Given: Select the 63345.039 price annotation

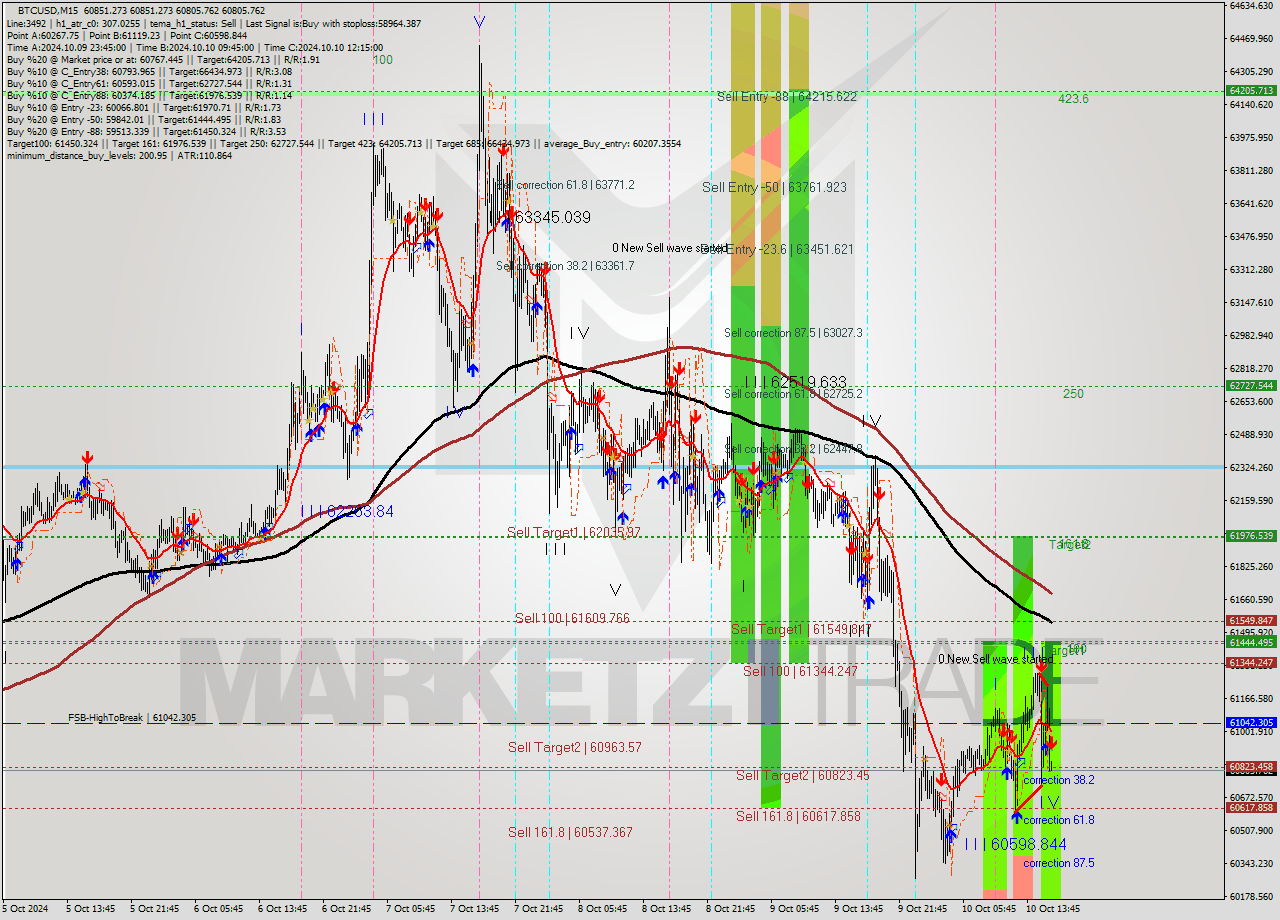Looking at the screenshot, I should pos(553,217).
